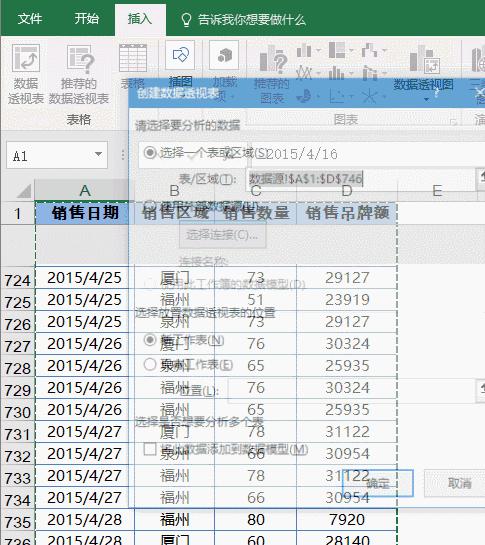Click the 取消 button in the dialog
This screenshot has height=545, width=485.
point(455,483)
